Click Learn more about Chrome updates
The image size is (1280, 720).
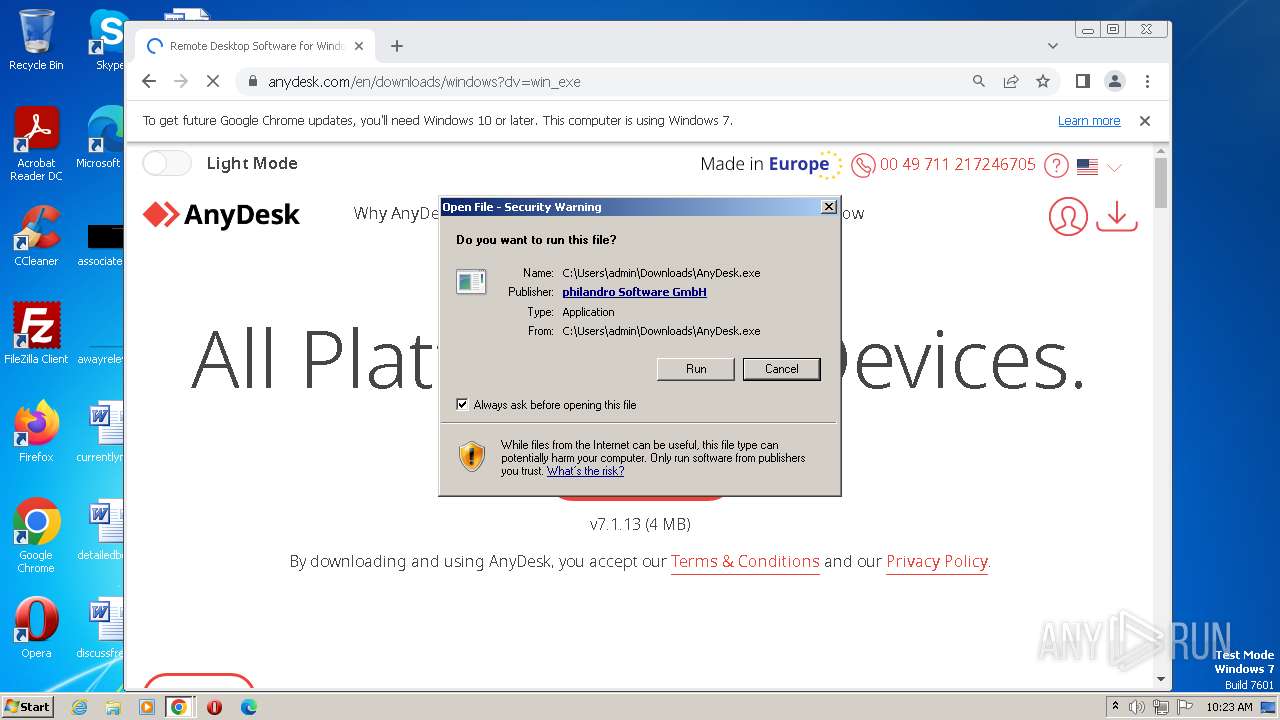[x=1089, y=121]
